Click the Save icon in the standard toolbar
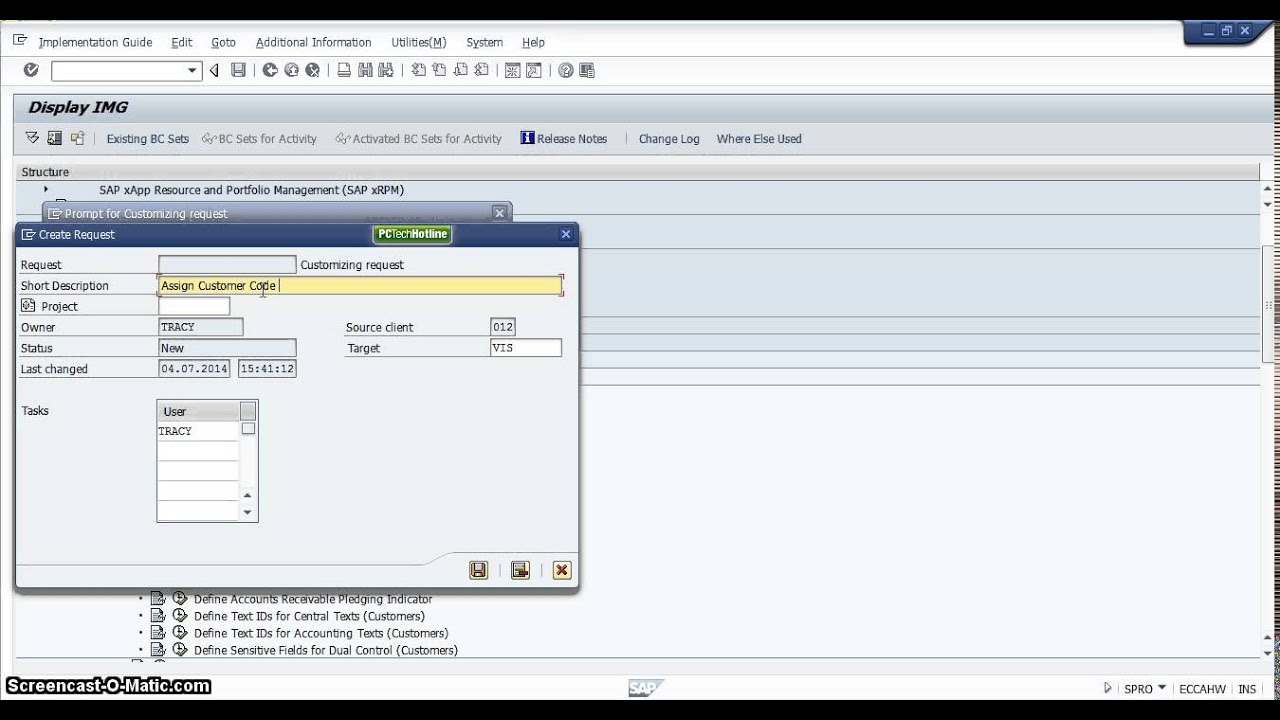 tap(238, 70)
